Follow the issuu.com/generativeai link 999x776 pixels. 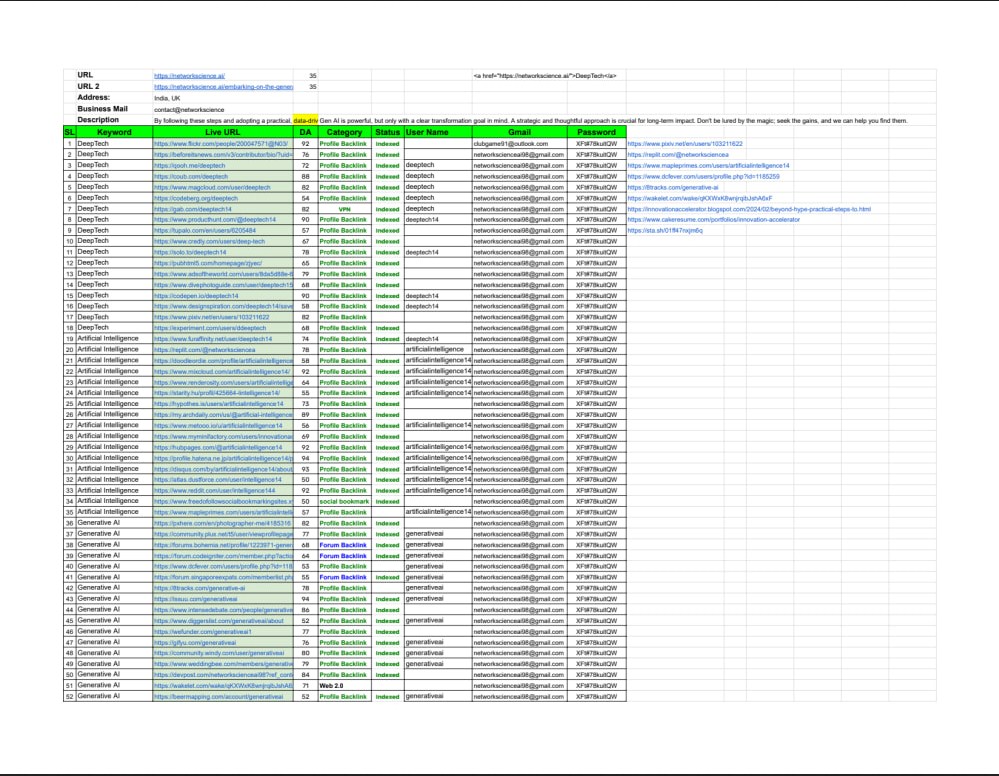point(188,598)
